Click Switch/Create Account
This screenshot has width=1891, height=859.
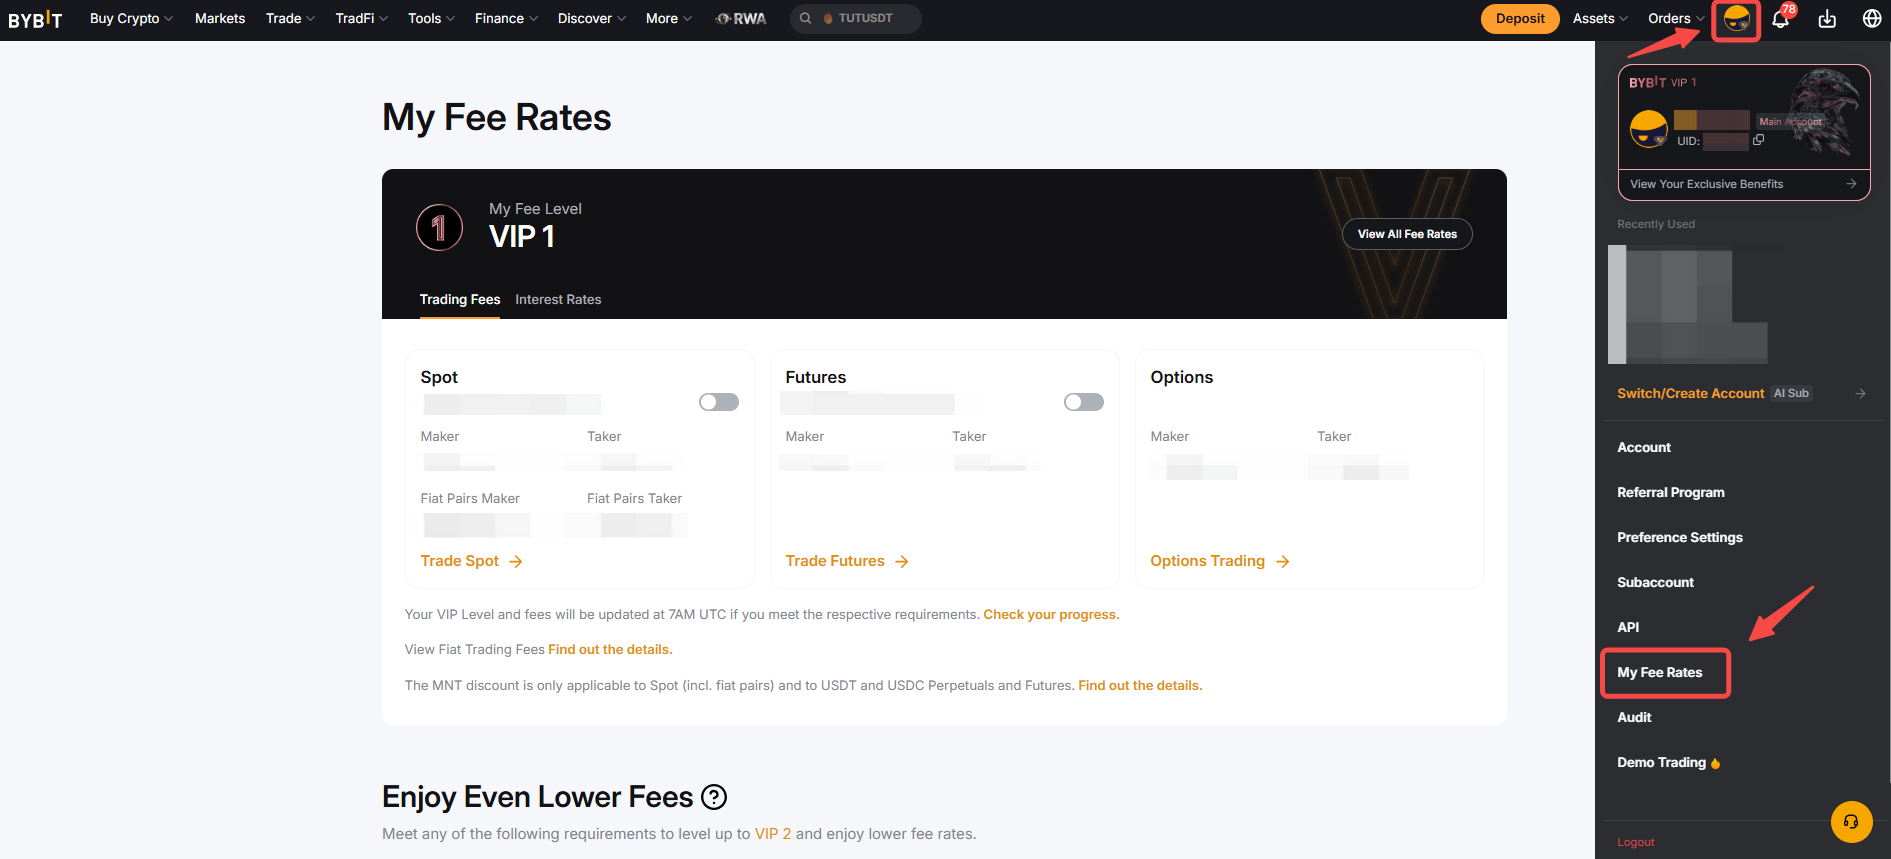(1690, 393)
